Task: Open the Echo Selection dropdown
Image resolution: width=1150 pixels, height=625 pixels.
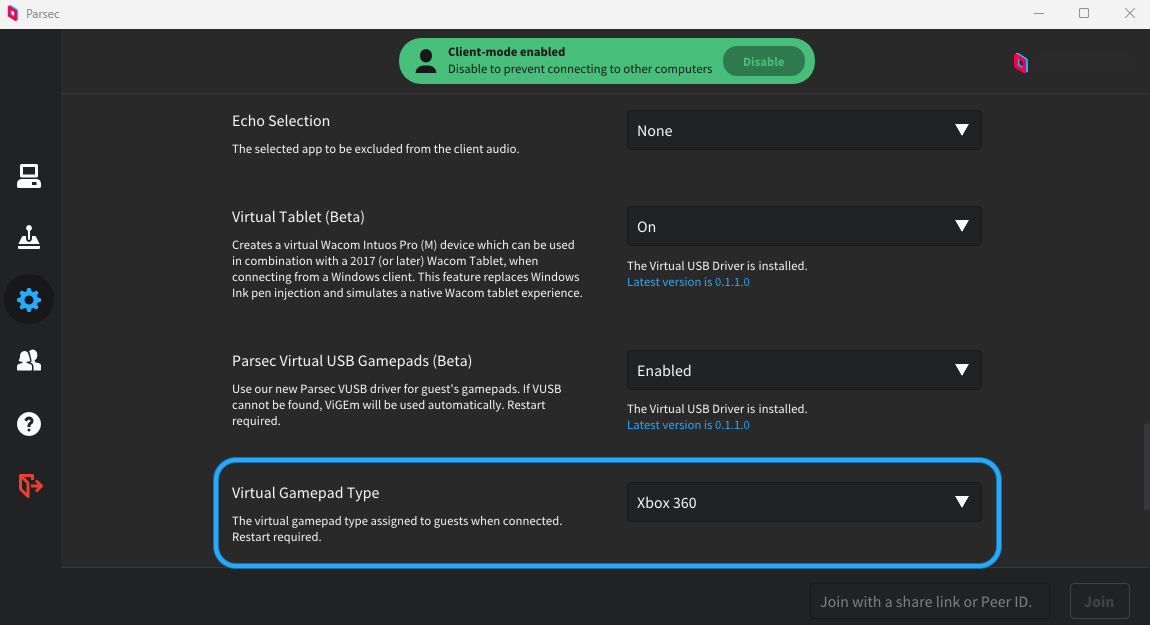Action: coord(804,131)
